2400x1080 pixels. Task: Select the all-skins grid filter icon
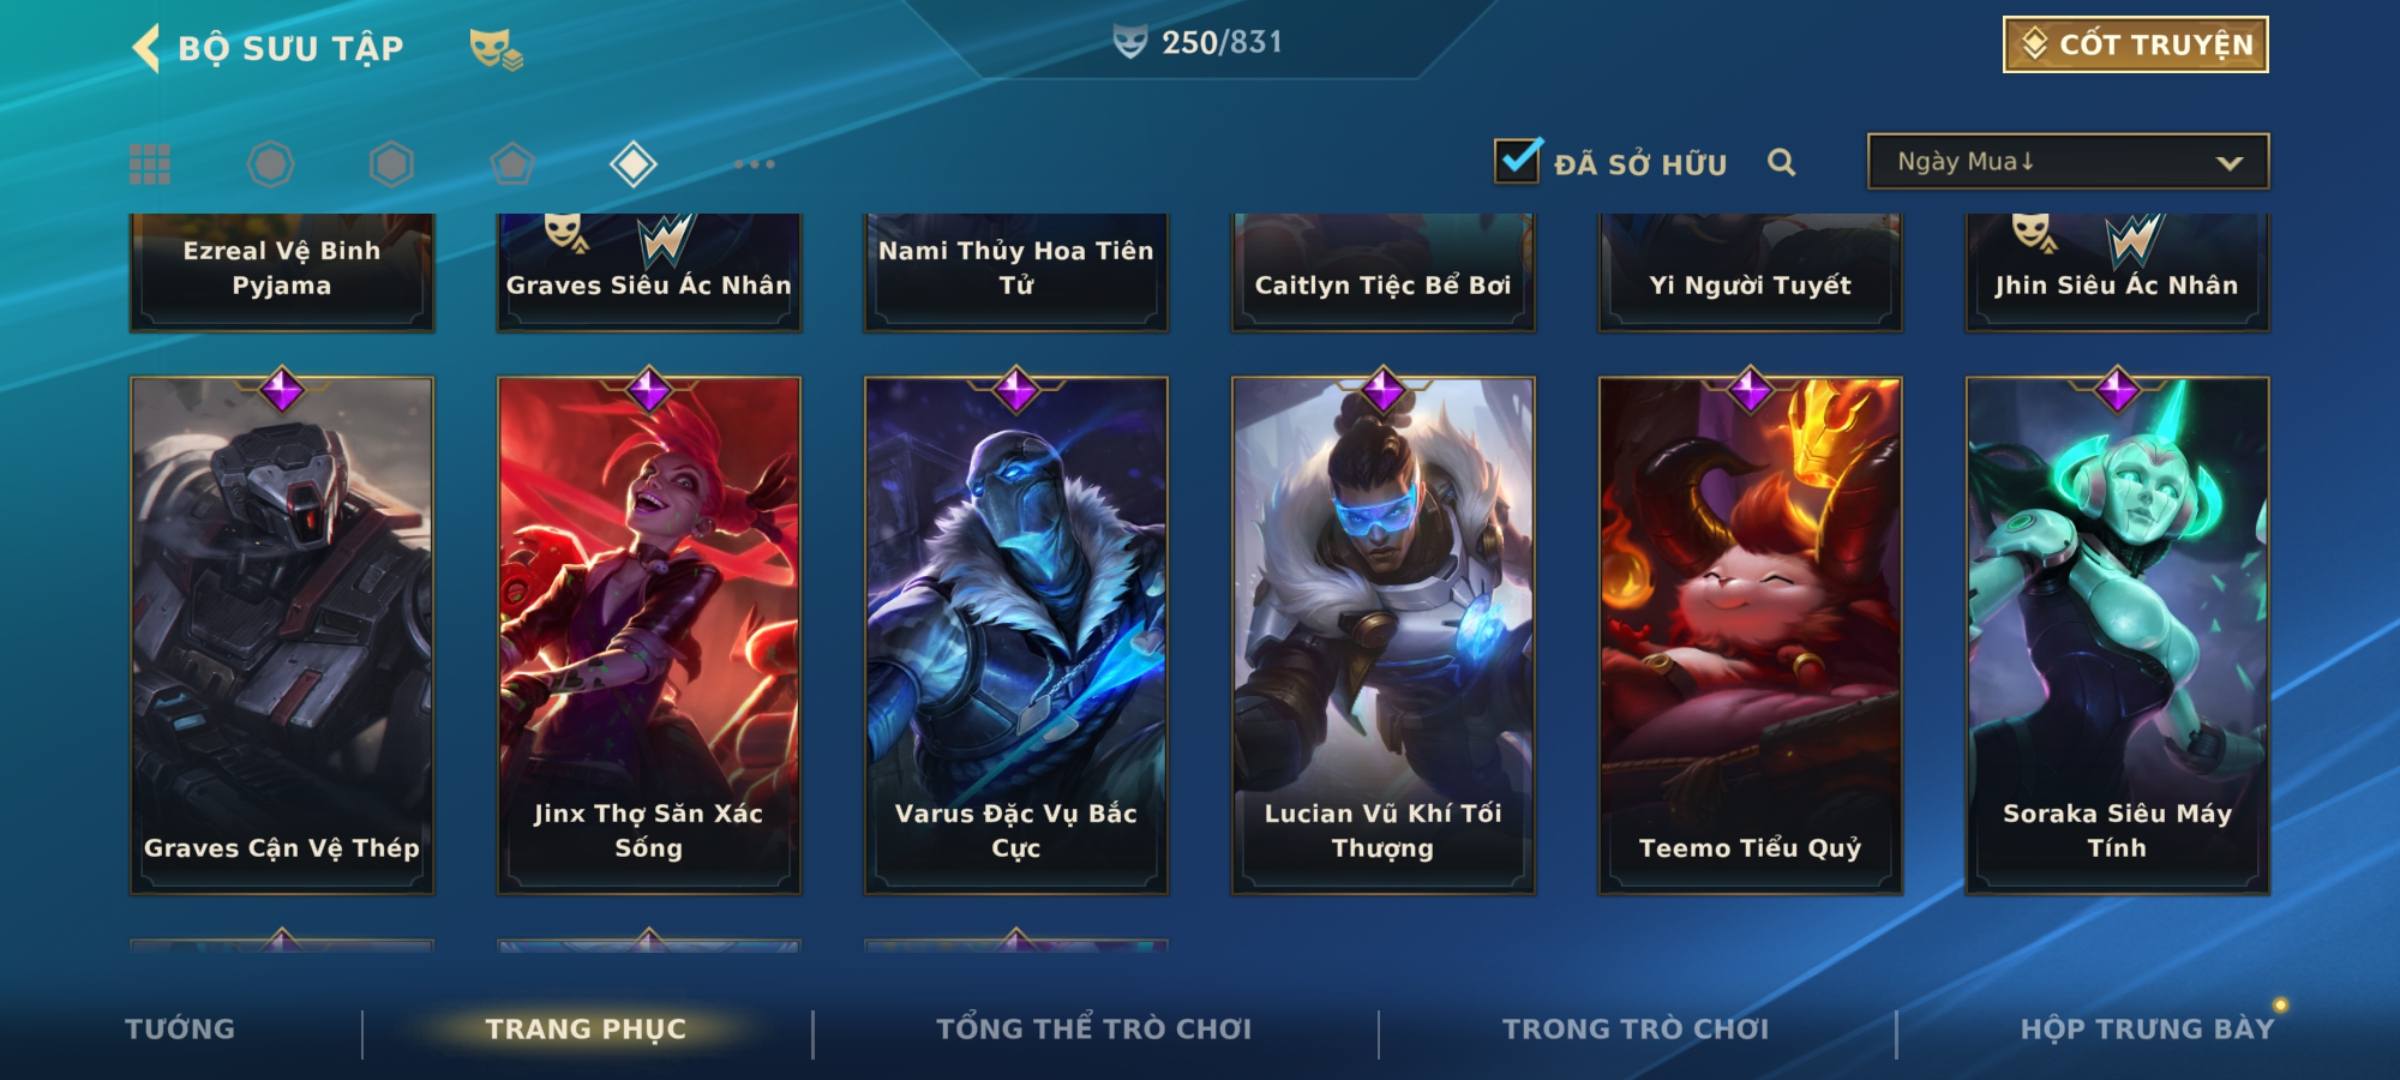(x=150, y=164)
